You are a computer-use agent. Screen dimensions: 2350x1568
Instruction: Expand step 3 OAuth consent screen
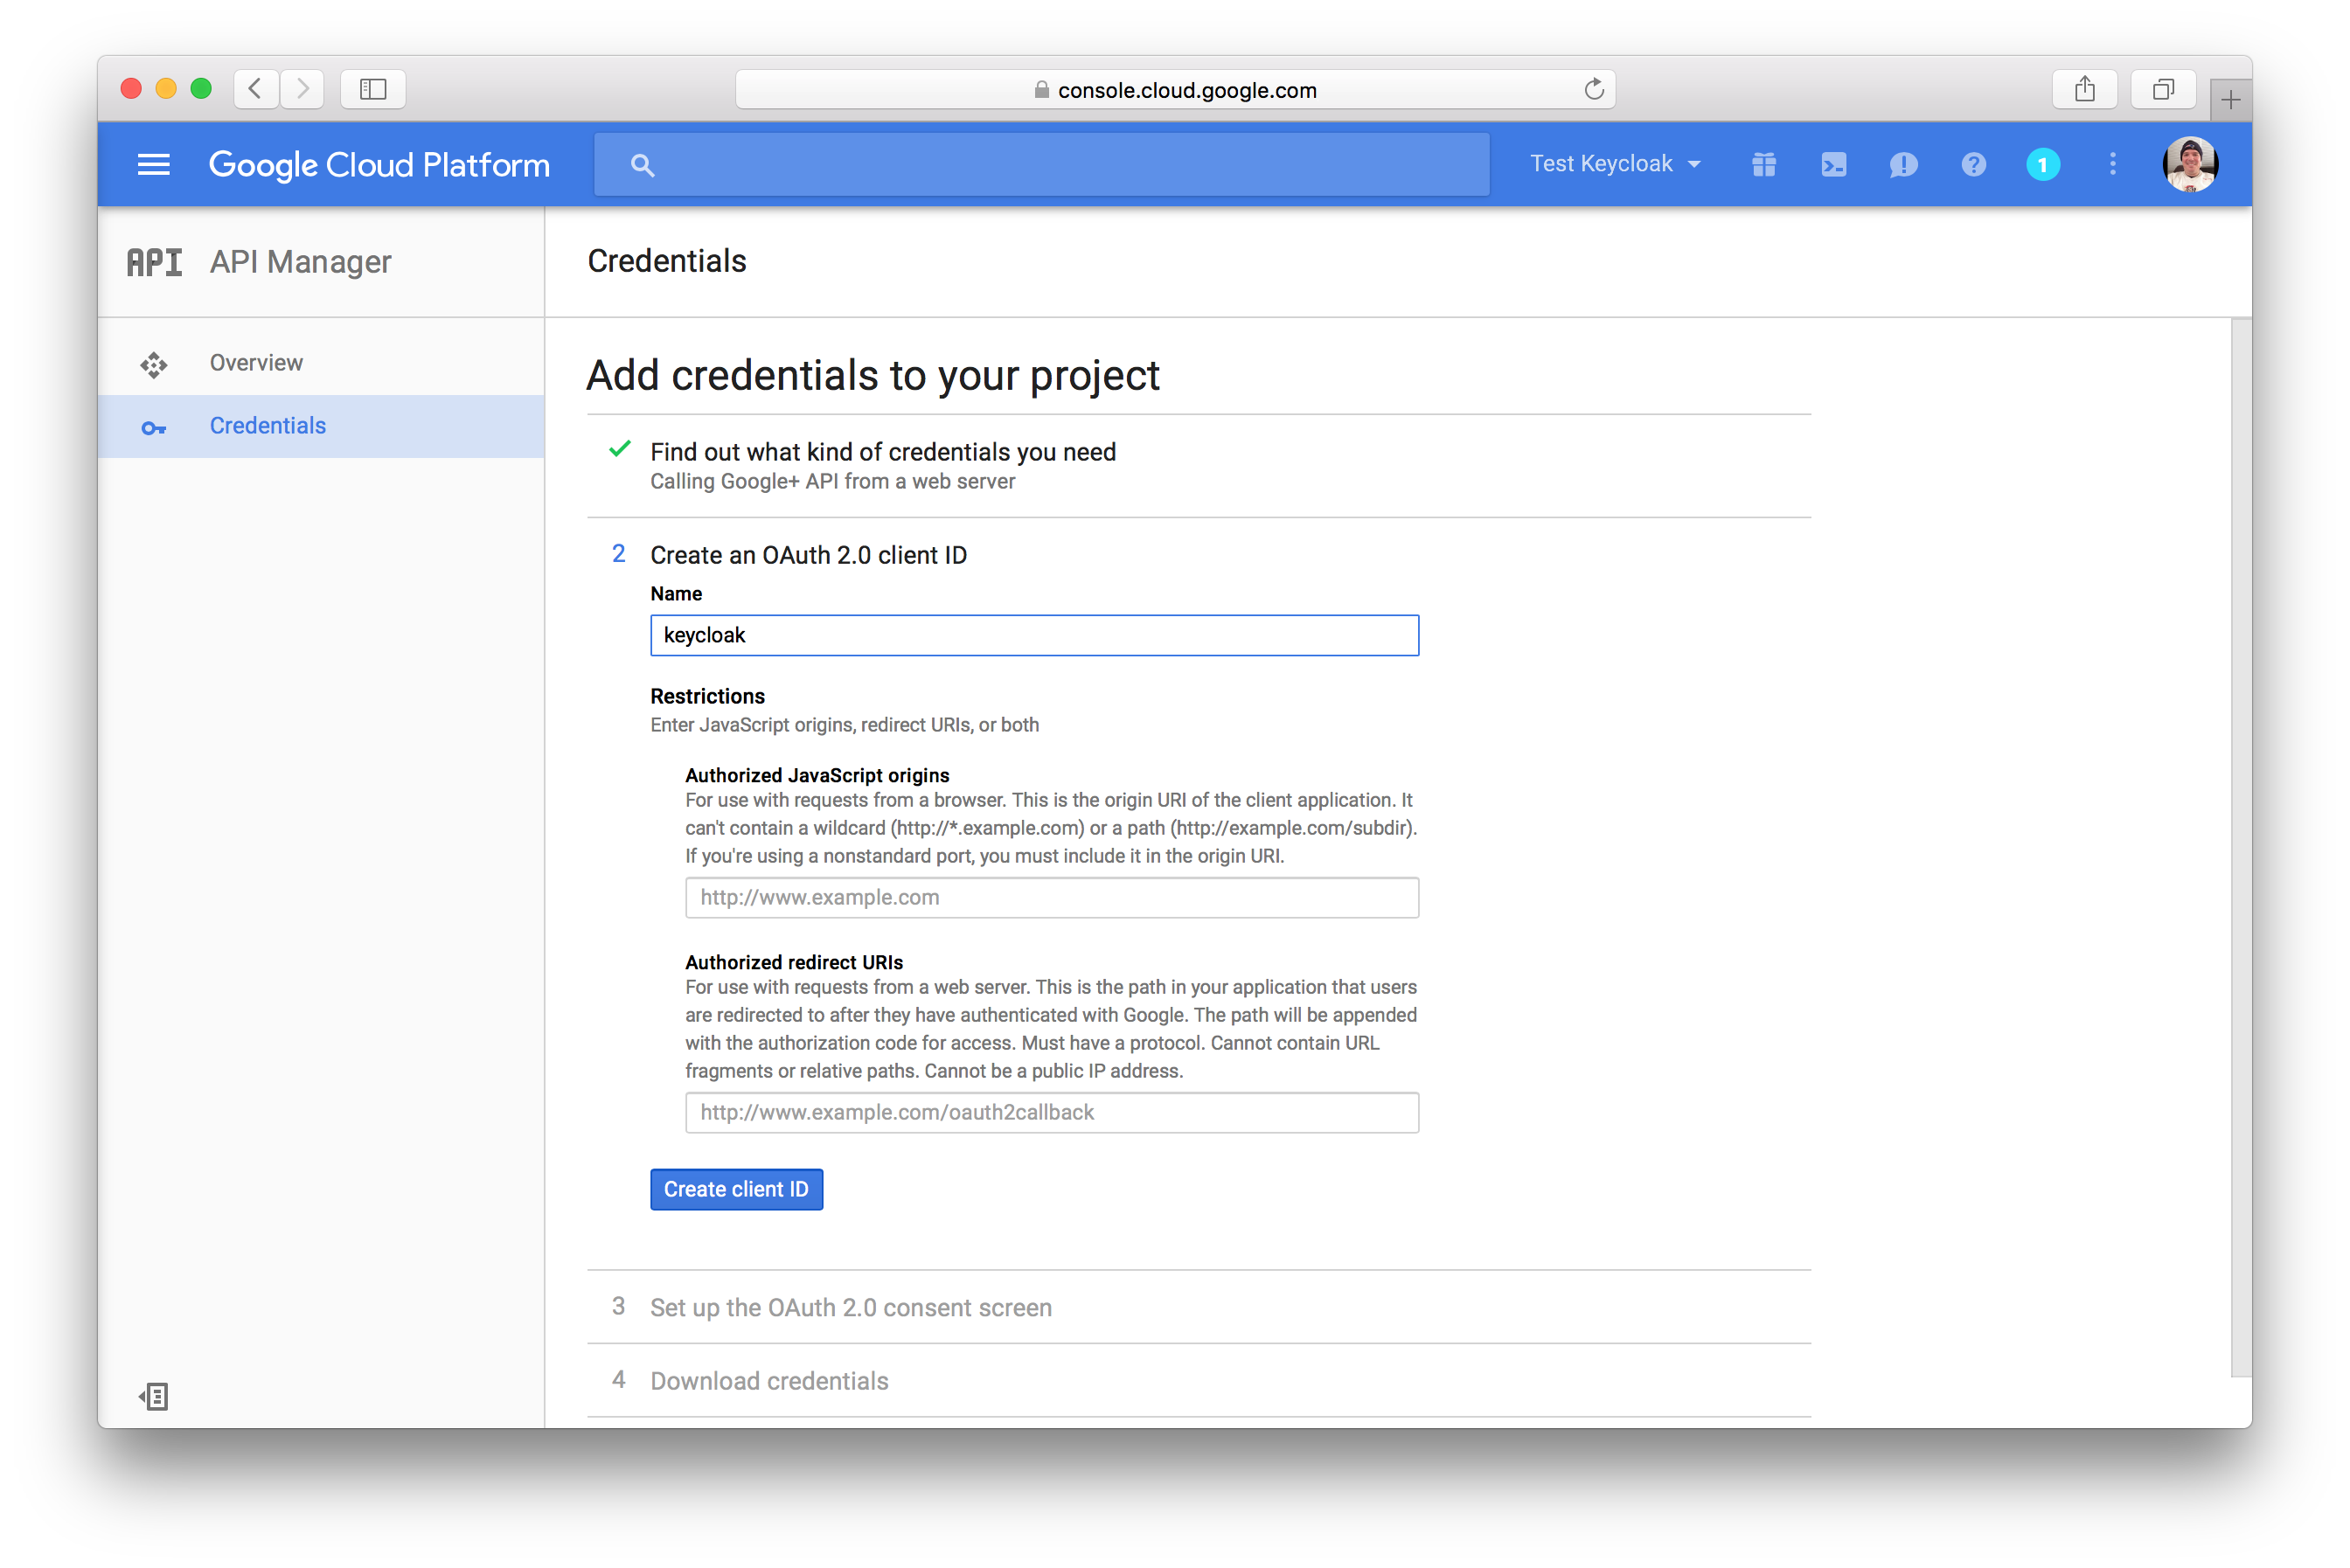pyautogui.click(x=850, y=1307)
